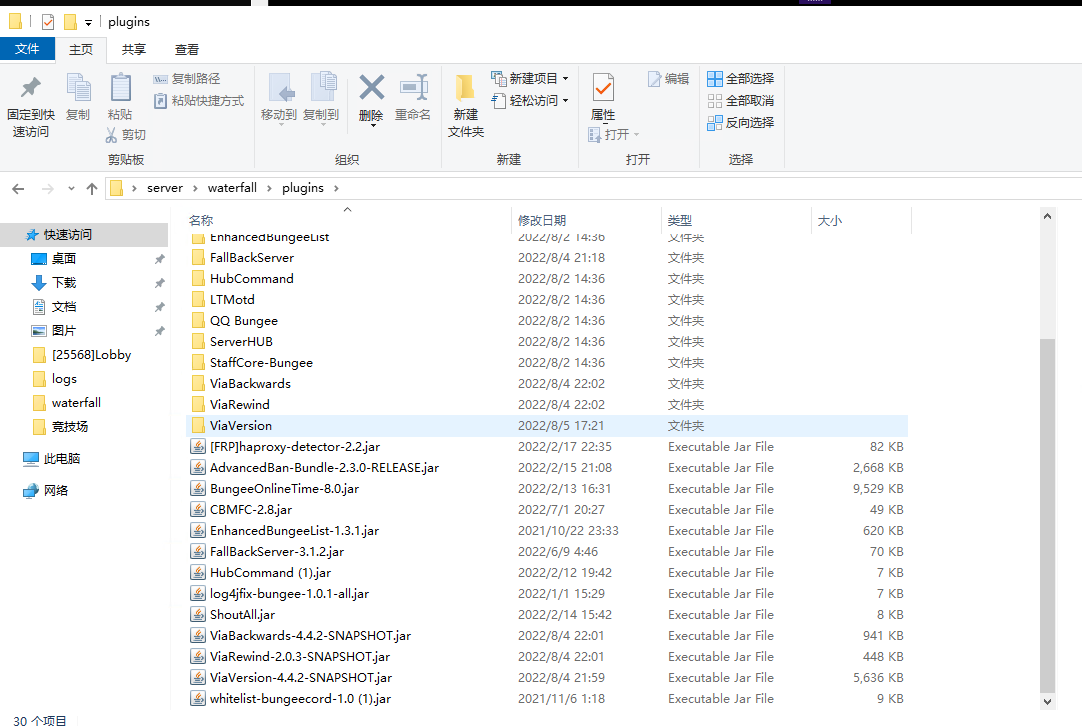Sort by the Name (名称) column header
The width and height of the screenshot is (1082, 726).
point(201,220)
